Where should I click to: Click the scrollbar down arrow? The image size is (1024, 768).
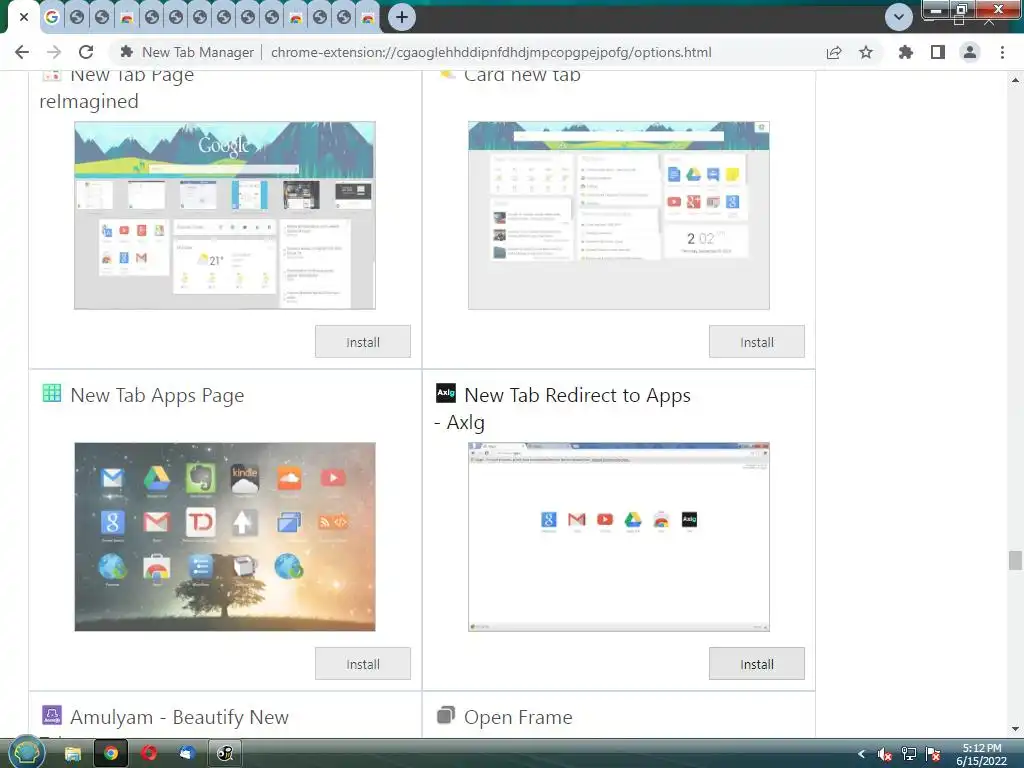click(1015, 729)
